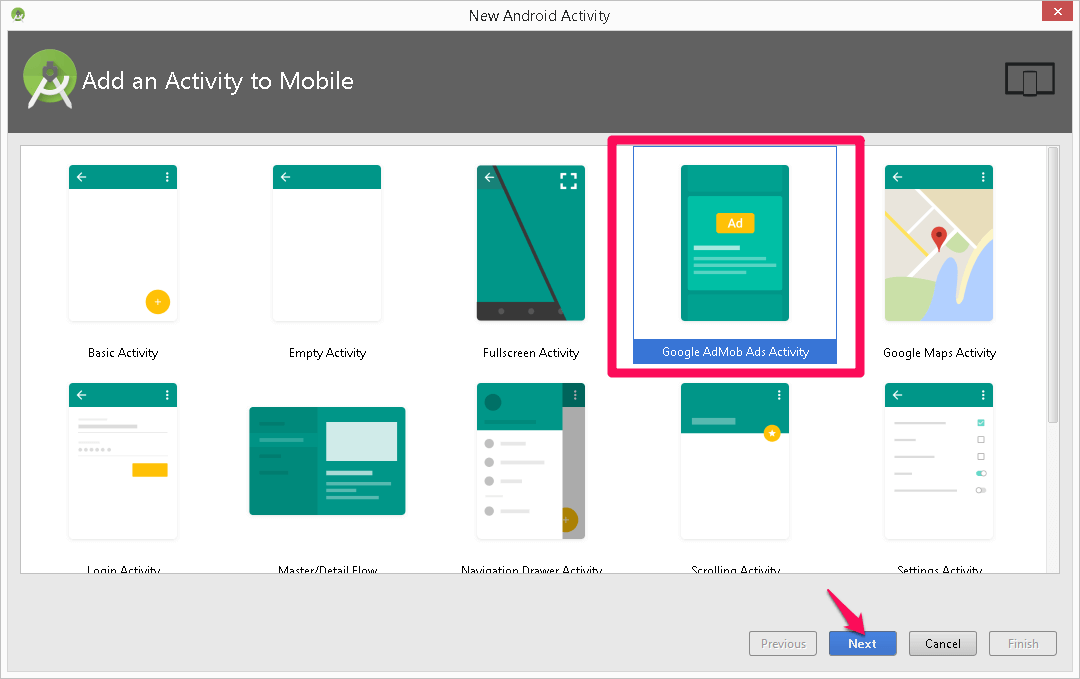The height and width of the screenshot is (679, 1080).
Task: Click the Previous button
Action: 783,643
